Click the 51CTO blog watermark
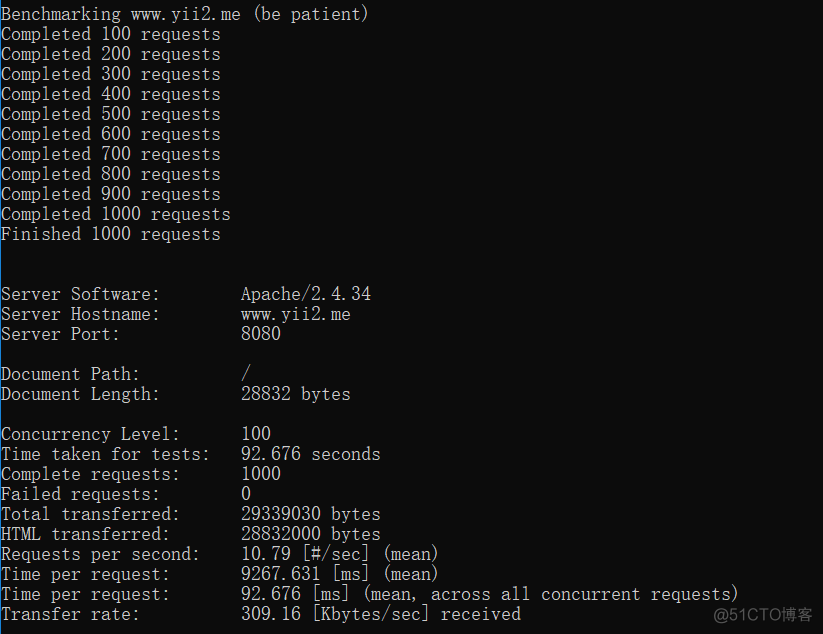The image size is (823, 634). tap(763, 615)
